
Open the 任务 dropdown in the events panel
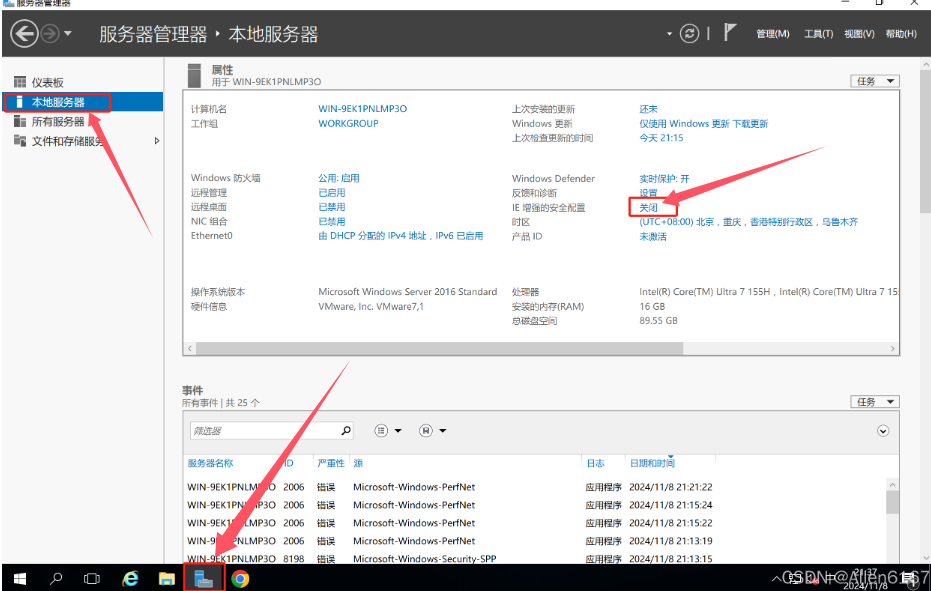click(875, 402)
